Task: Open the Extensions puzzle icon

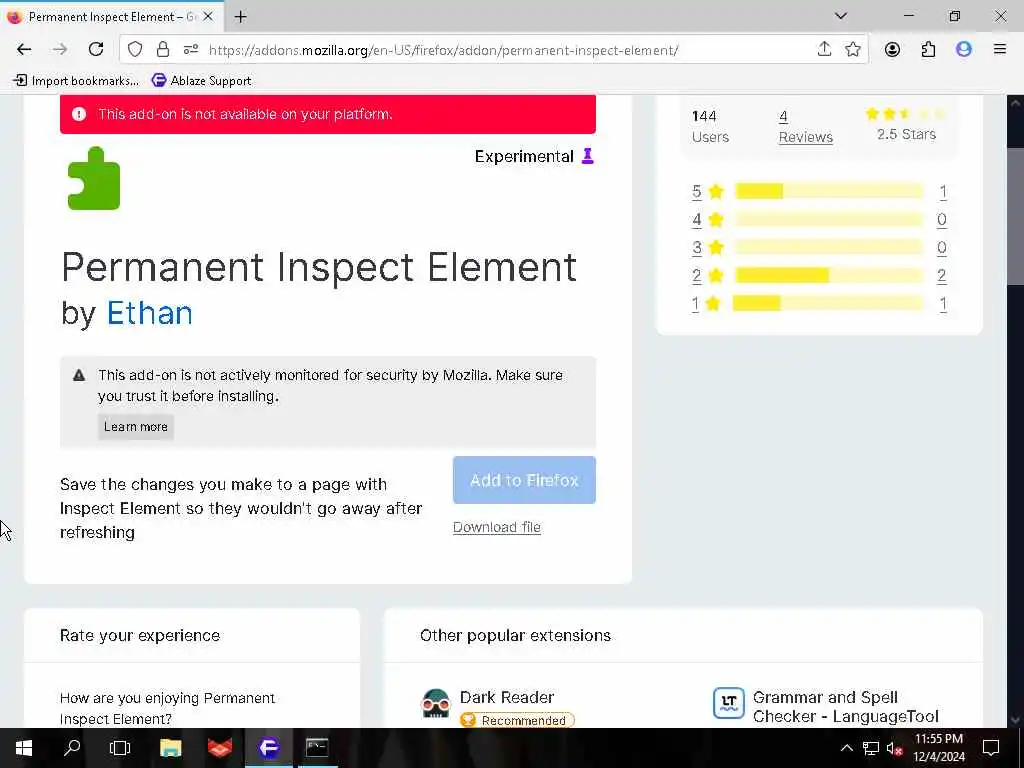Action: tap(928, 50)
